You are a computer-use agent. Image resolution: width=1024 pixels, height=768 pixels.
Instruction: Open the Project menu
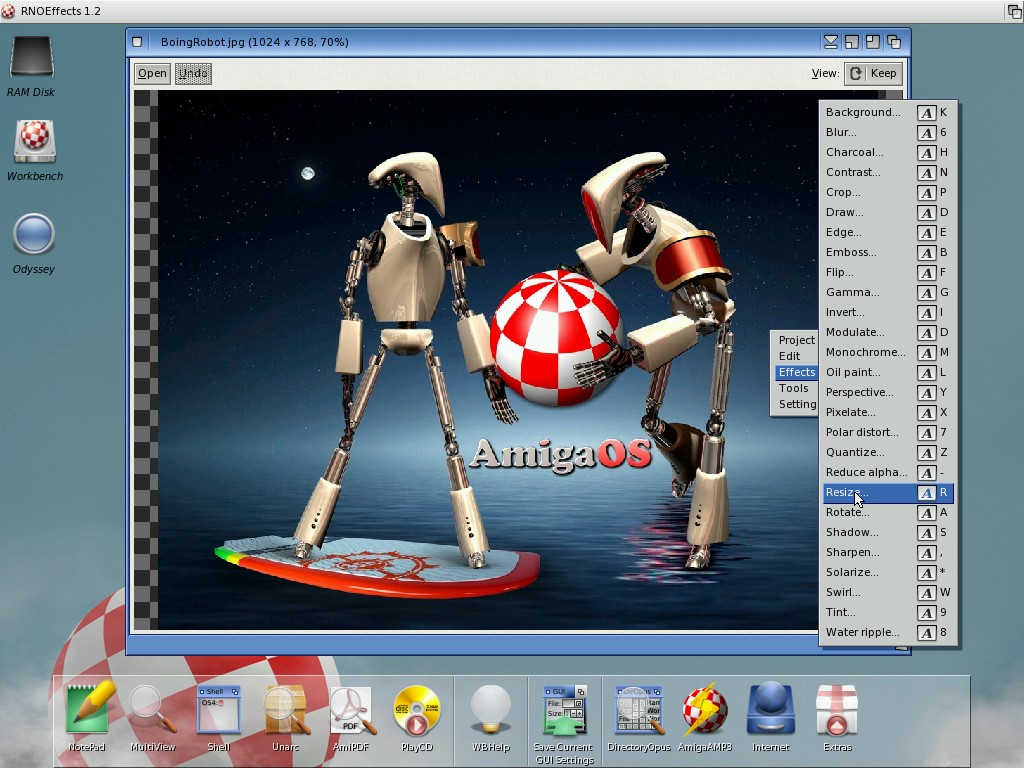[x=796, y=340]
